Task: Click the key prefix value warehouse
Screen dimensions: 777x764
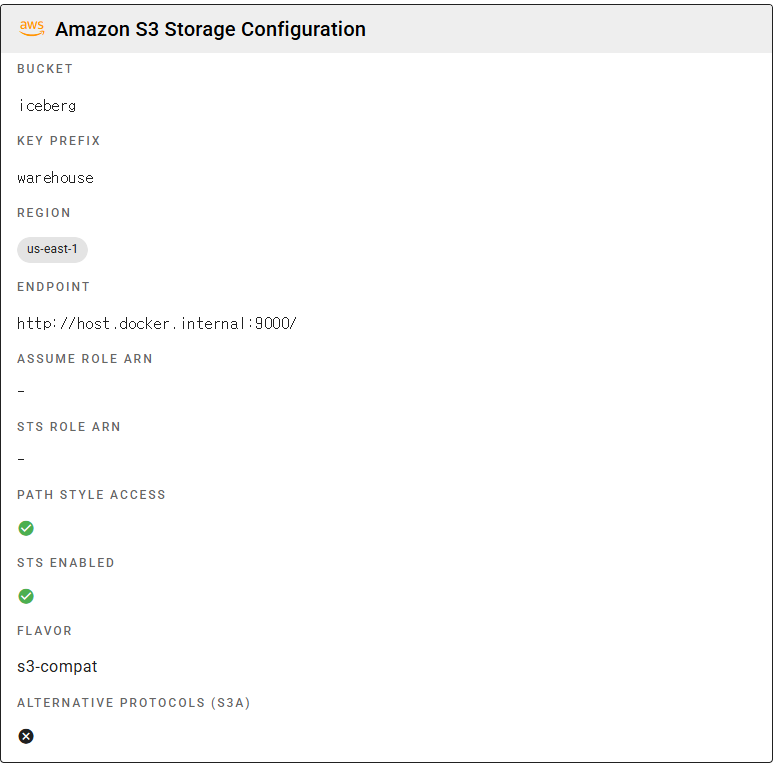Action: pos(55,177)
